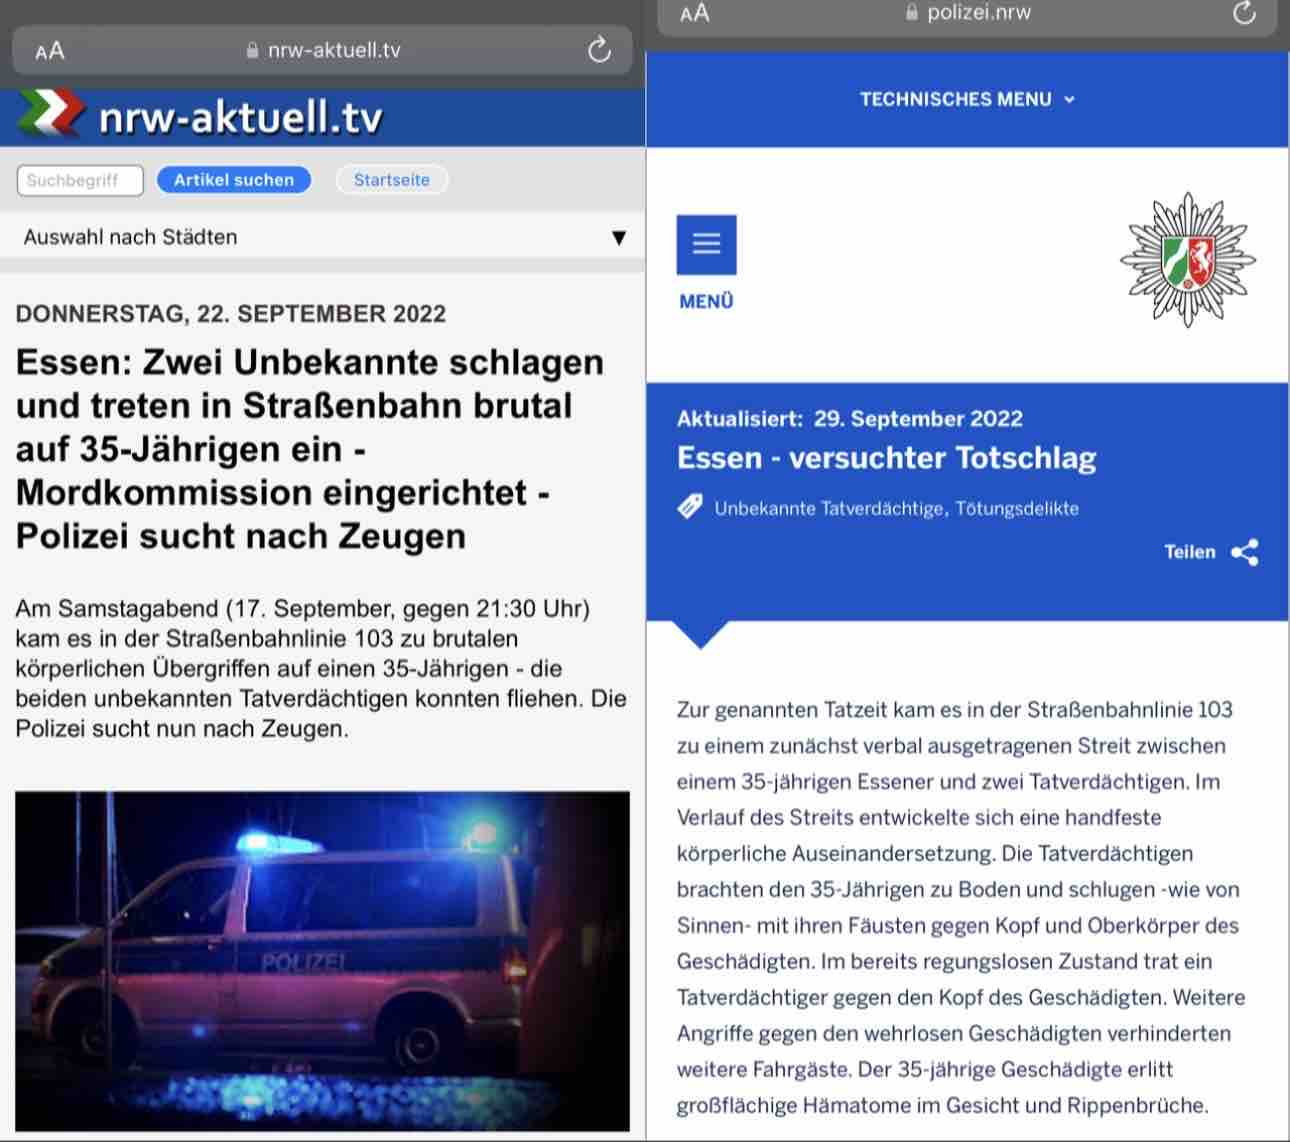
Task: Tap reload icon in polizei.nrw address bar
Action: tap(1244, 13)
